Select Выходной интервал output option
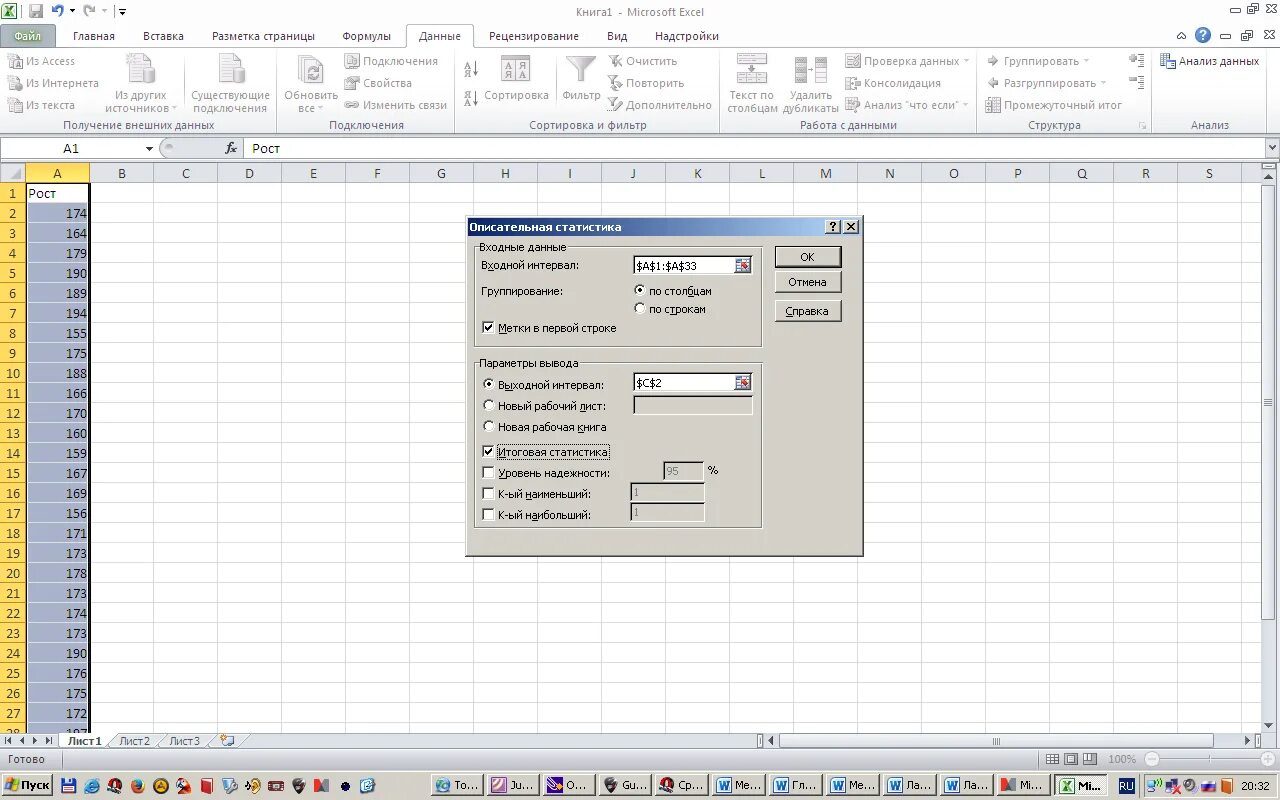This screenshot has height=800, width=1280. pyautogui.click(x=488, y=384)
